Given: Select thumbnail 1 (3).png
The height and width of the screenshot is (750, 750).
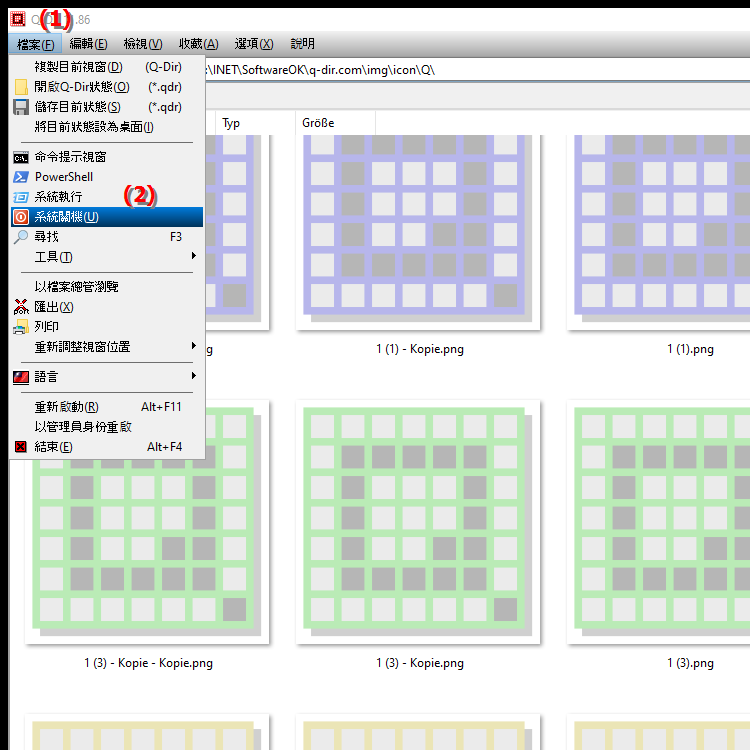Looking at the screenshot, I should [x=659, y=522].
